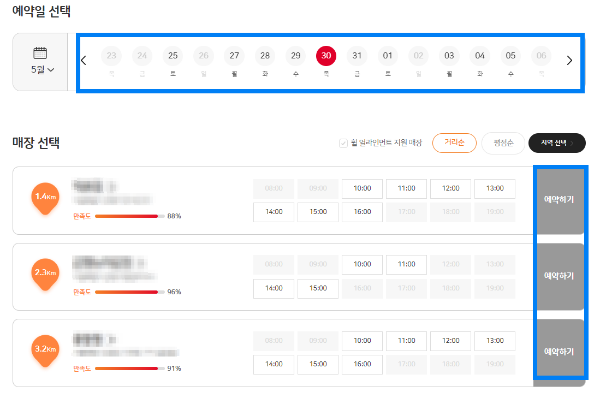
Task: Select date 05 in the date strip
Action: [x=510, y=56]
